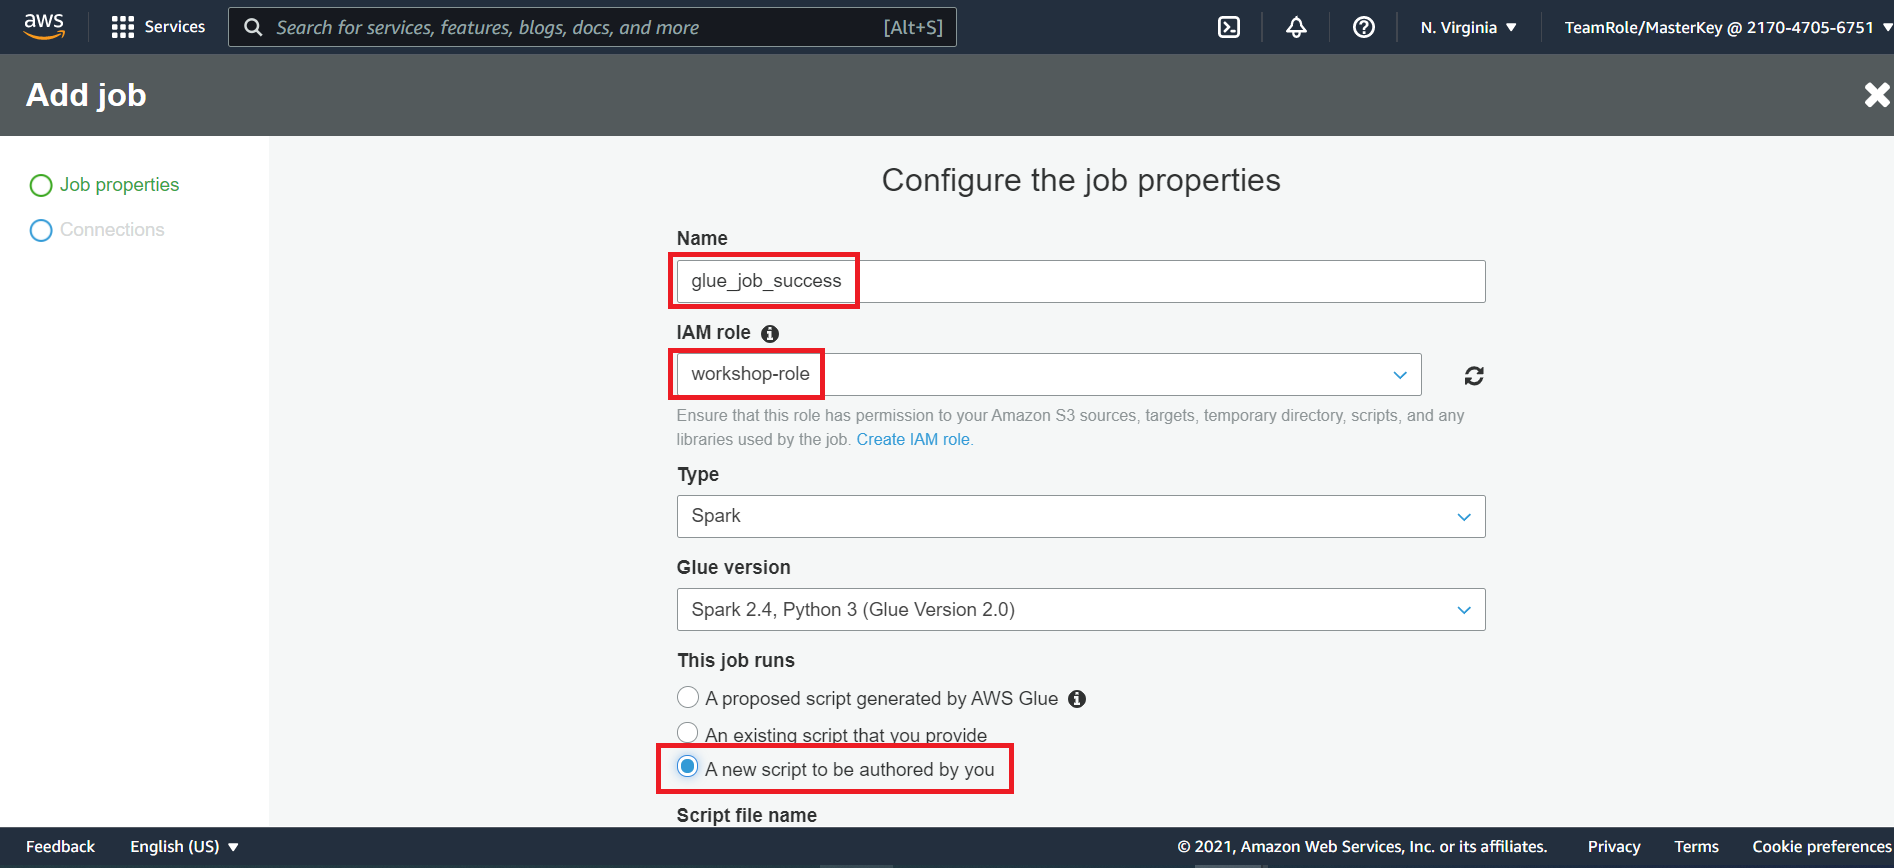Click the search magnifier icon
1894x868 pixels.
coord(254,27)
